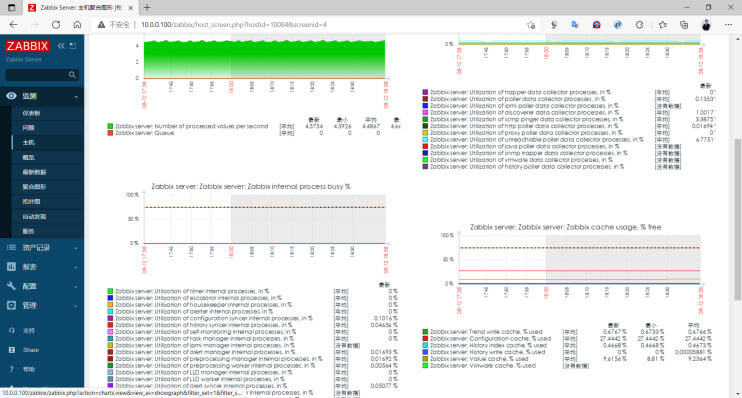The image size is (742, 398).
Task: Reload page with browser refresh icon
Action: 56,25
